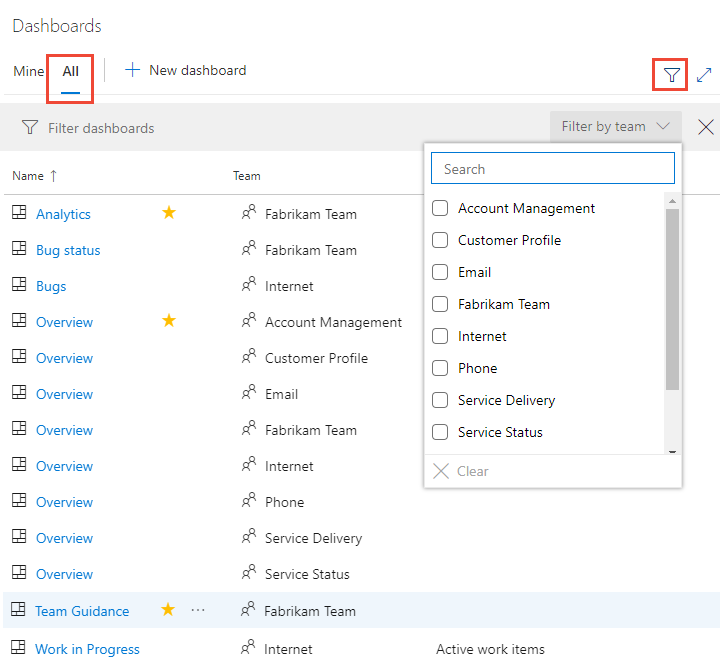The image size is (720, 664).
Task: Check the Fabrikam Team checkbox
Action: coord(440,304)
